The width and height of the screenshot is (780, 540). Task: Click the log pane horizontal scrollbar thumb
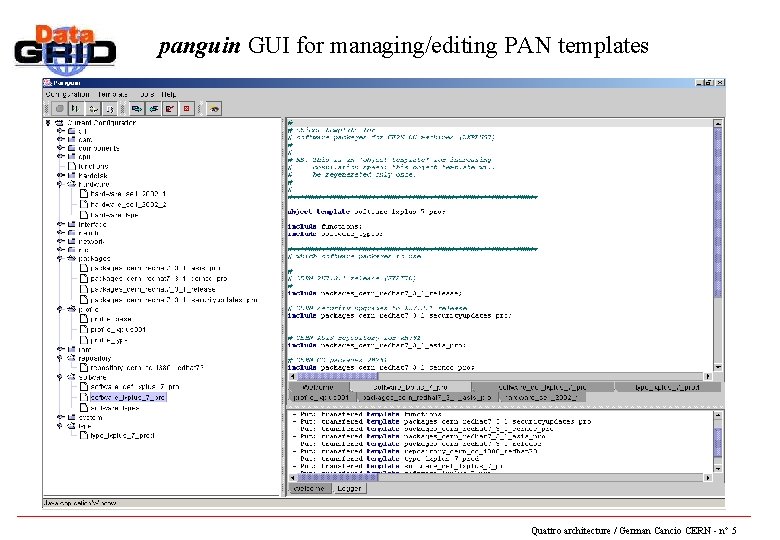[x=338, y=477]
